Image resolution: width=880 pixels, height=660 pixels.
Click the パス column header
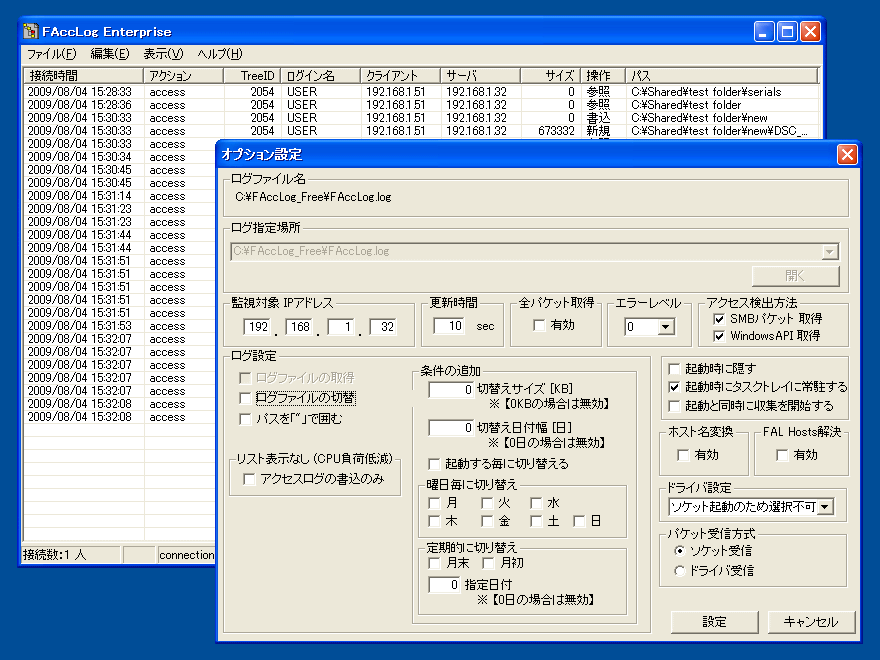722,75
